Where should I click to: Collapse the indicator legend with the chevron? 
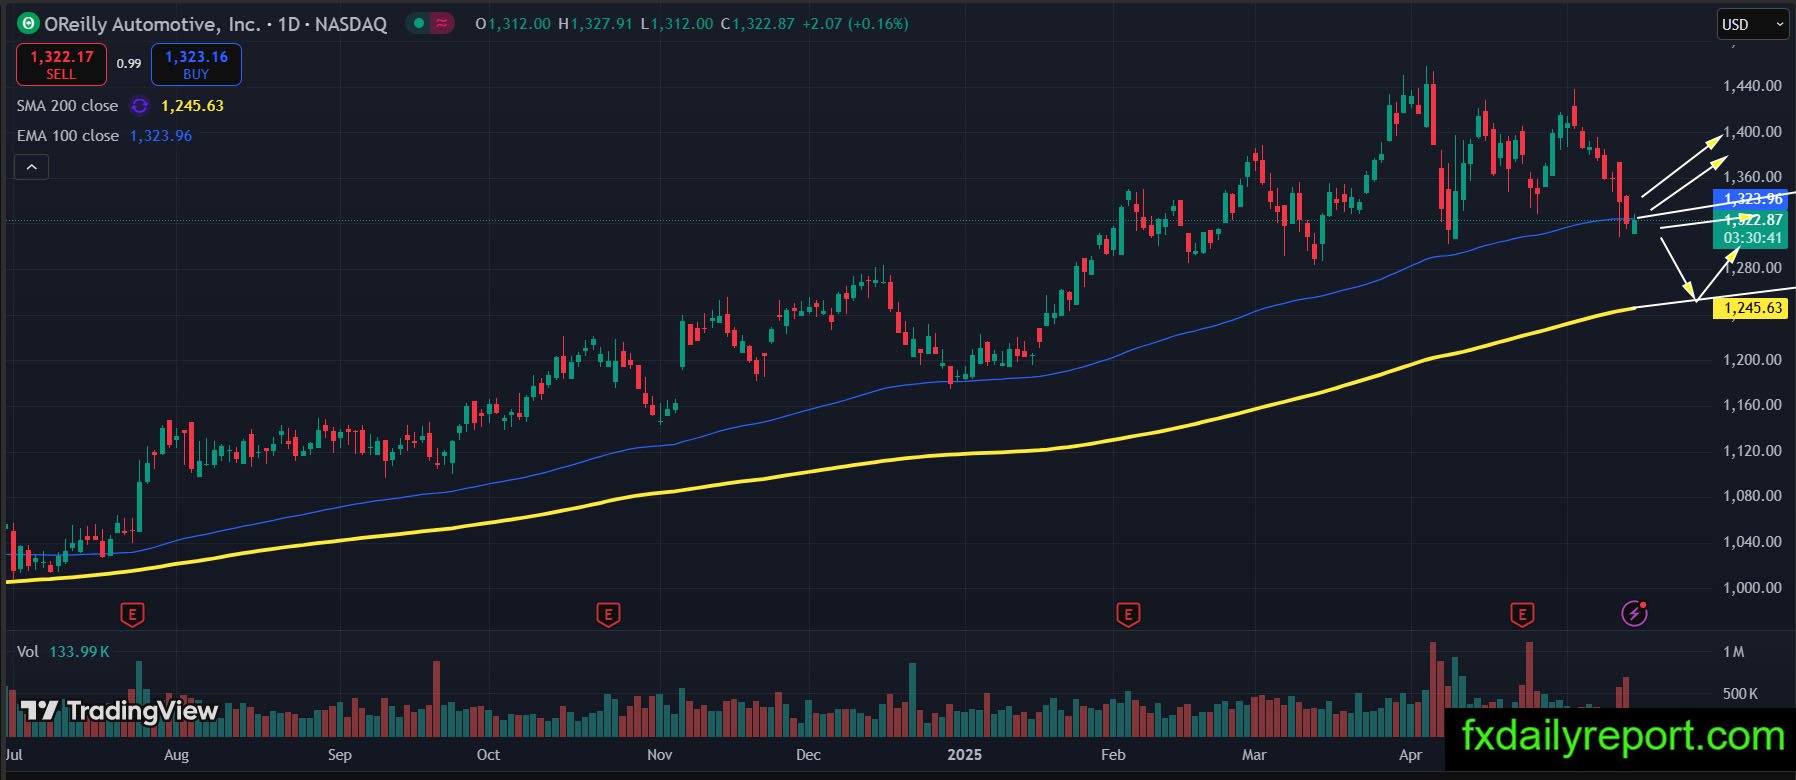(x=32, y=167)
